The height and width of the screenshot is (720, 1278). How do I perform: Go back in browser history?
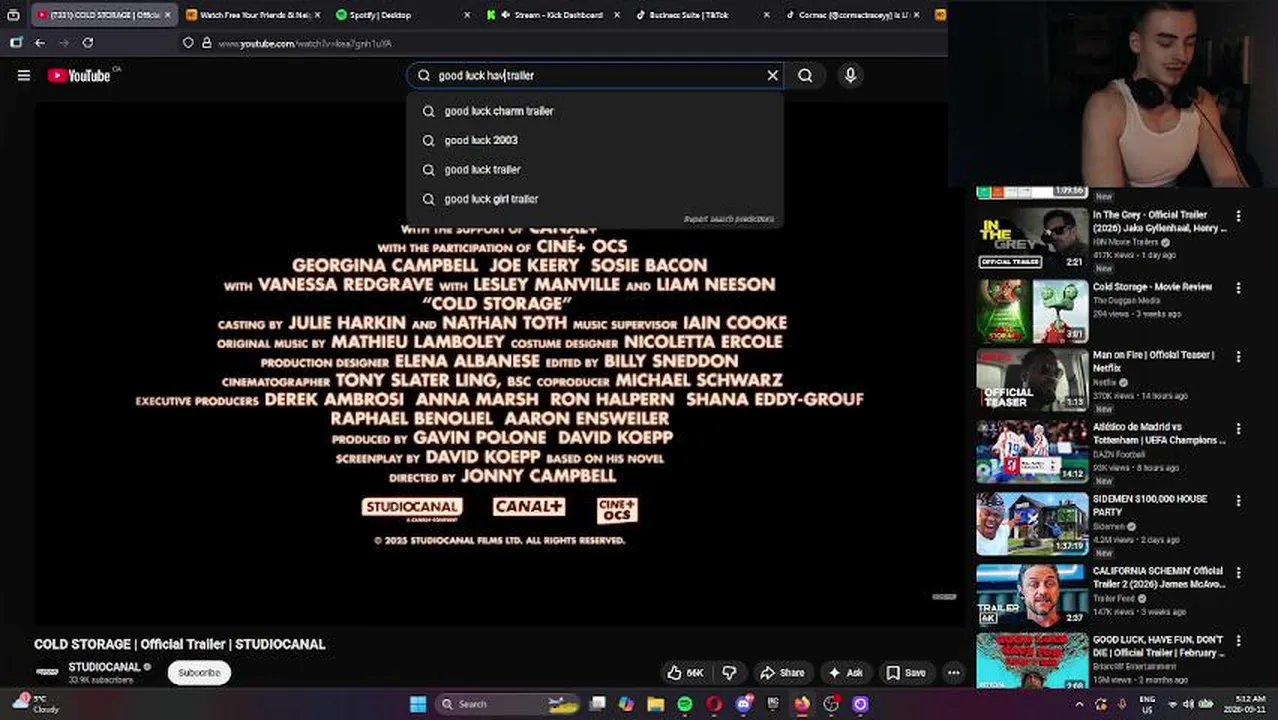coord(39,43)
